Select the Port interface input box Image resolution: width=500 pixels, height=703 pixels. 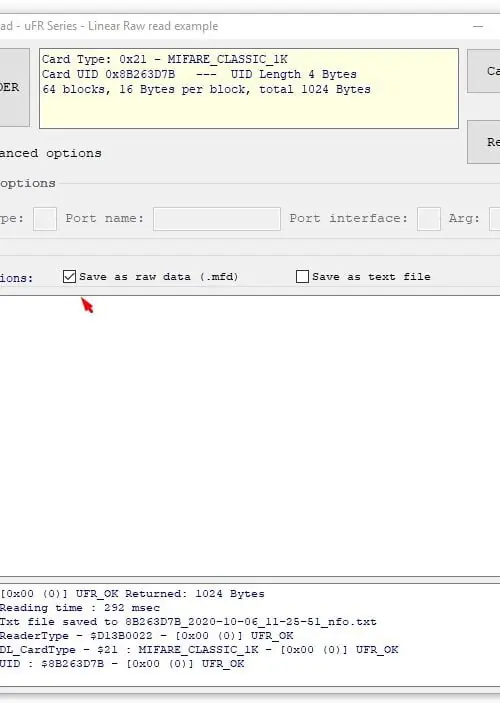(429, 219)
